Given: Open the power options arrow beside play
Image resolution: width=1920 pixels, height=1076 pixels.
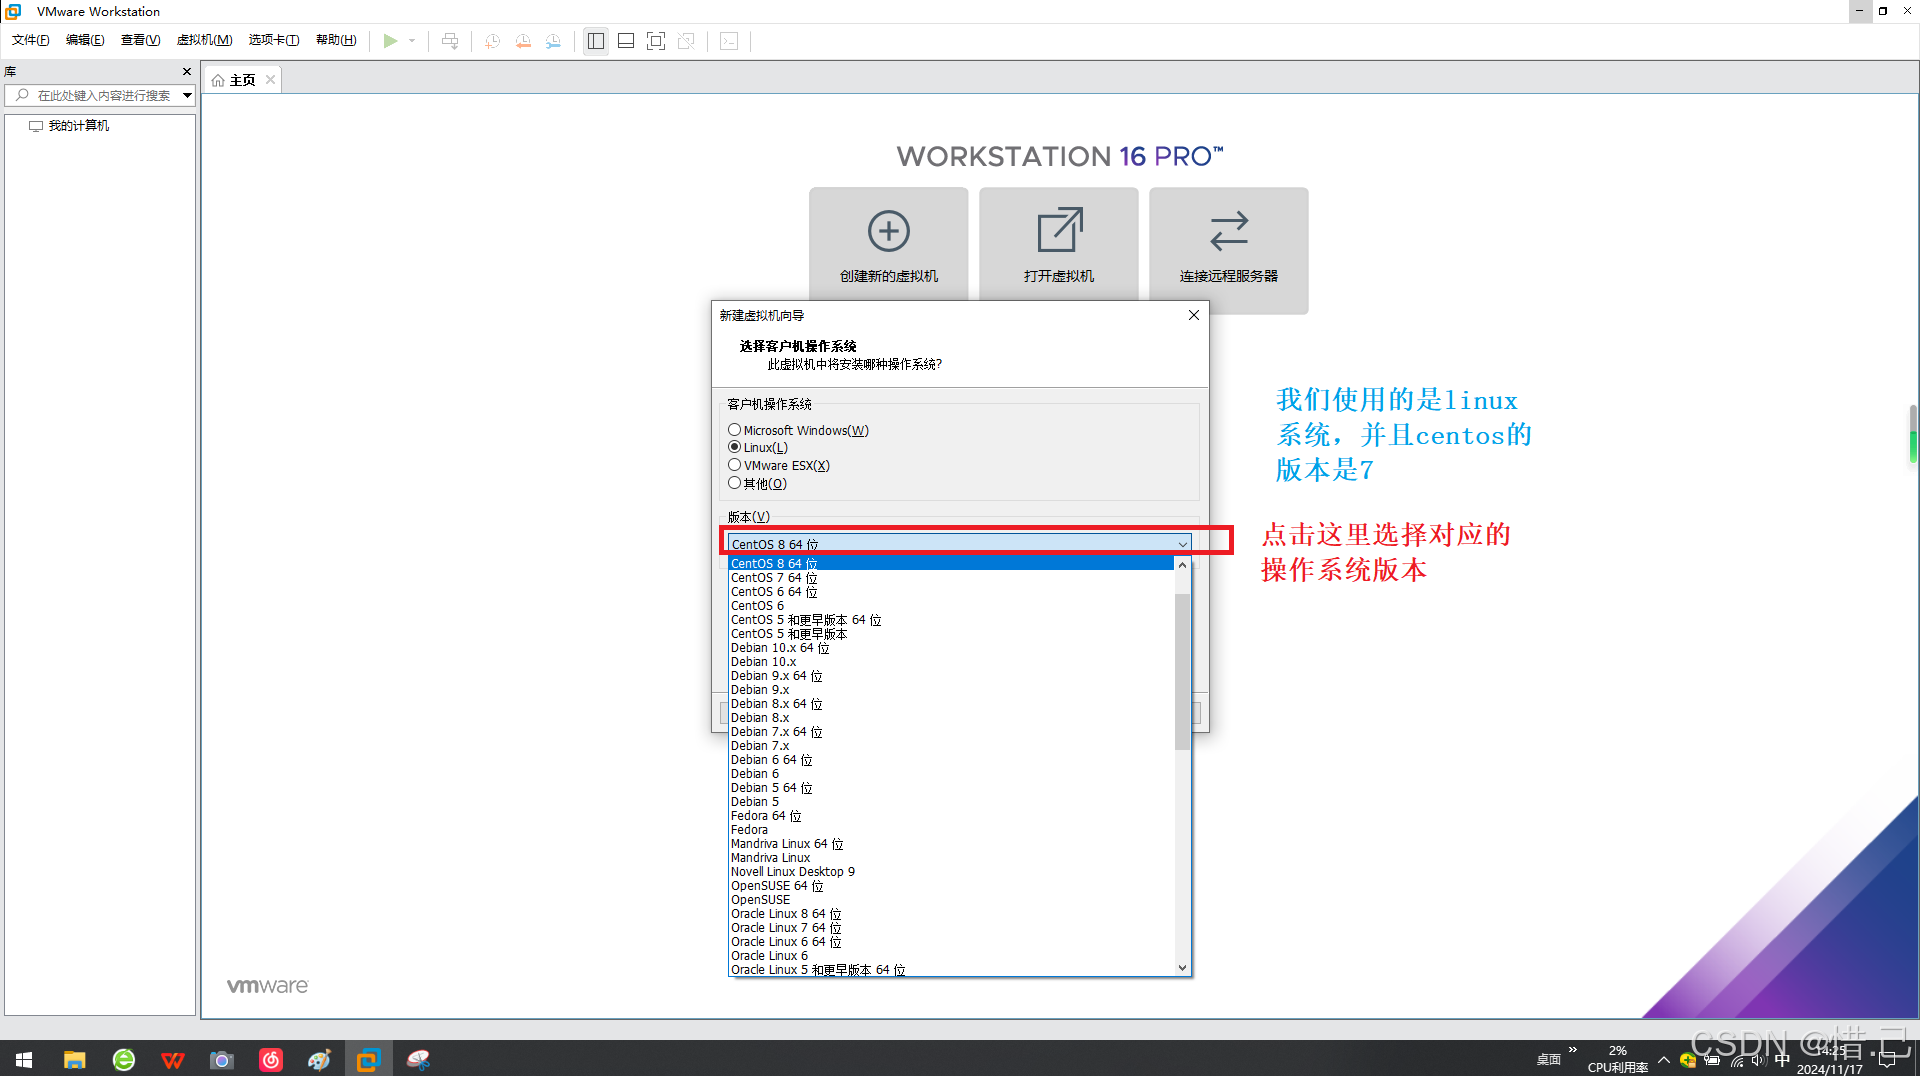Looking at the screenshot, I should pyautogui.click(x=412, y=41).
